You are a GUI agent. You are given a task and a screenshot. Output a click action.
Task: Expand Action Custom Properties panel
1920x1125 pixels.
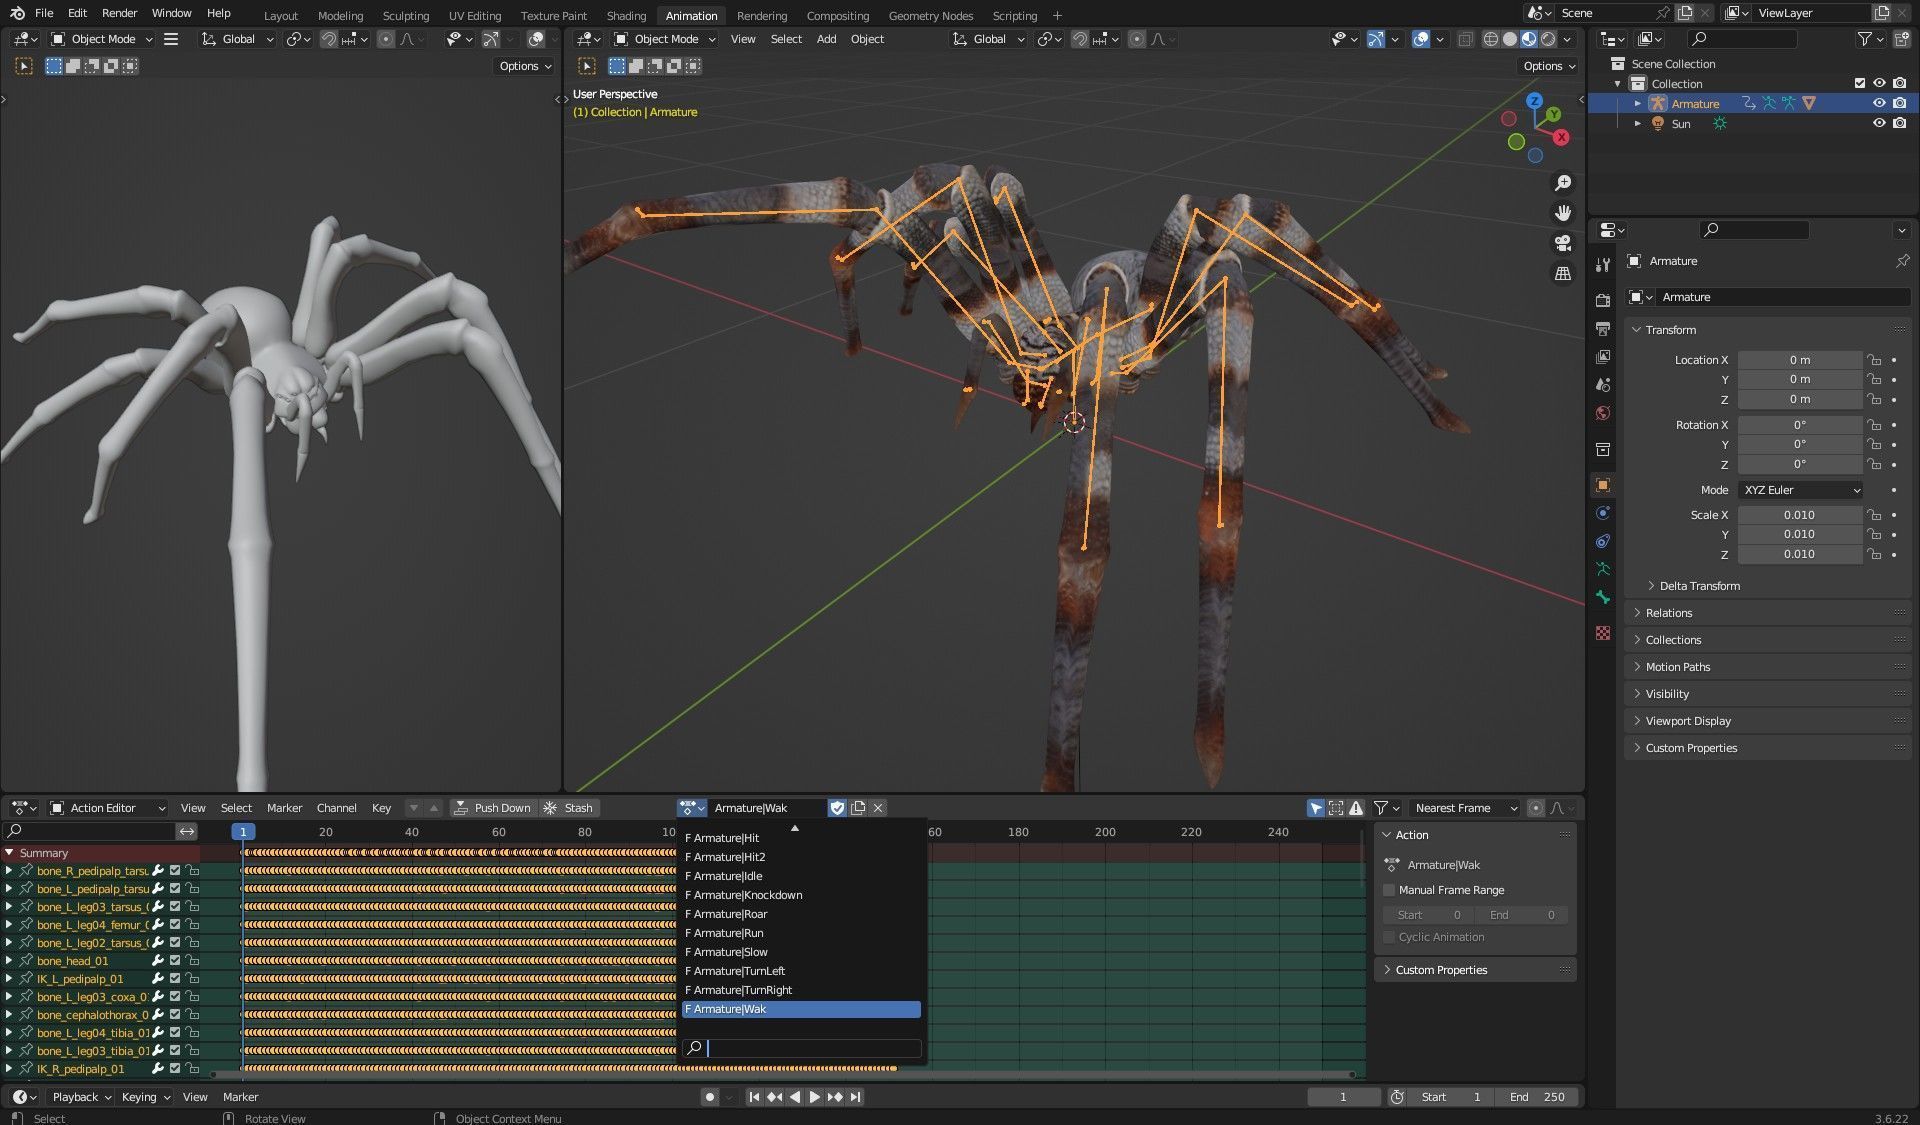[x=1476, y=970]
